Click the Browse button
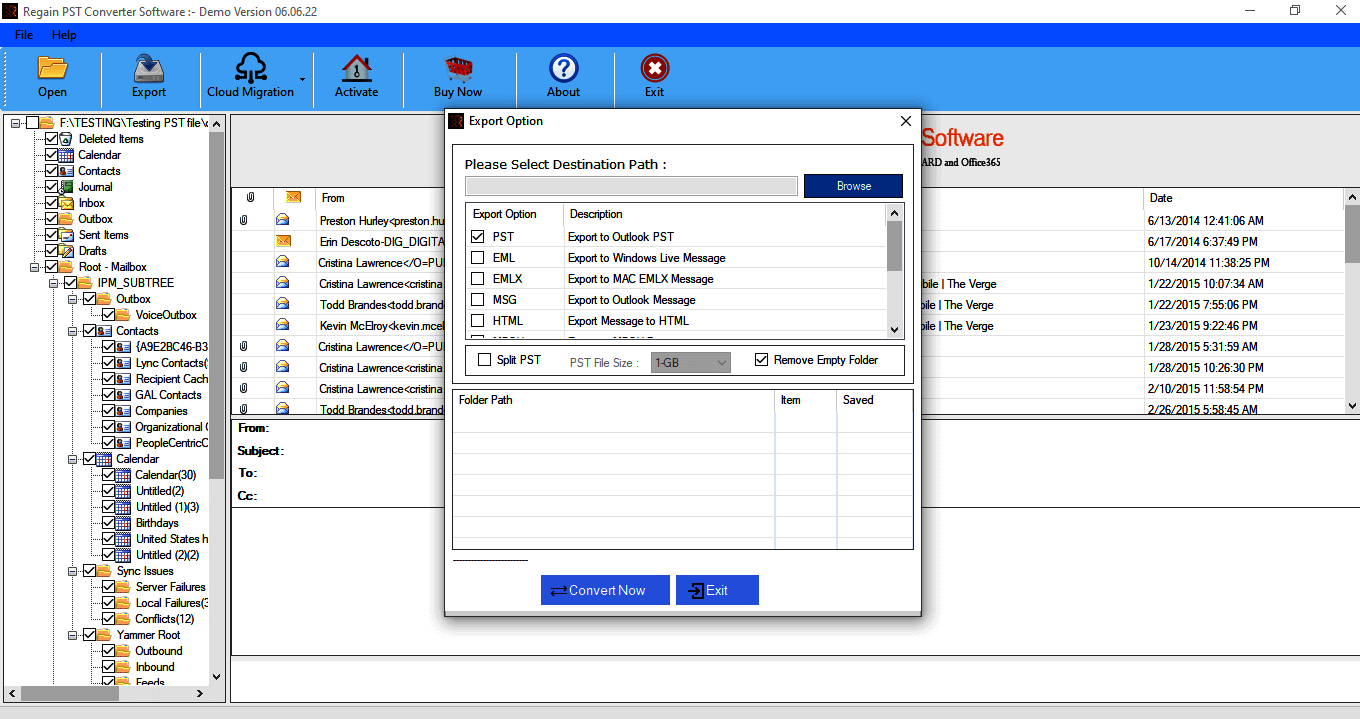Image resolution: width=1360 pixels, height=719 pixels. [853, 186]
